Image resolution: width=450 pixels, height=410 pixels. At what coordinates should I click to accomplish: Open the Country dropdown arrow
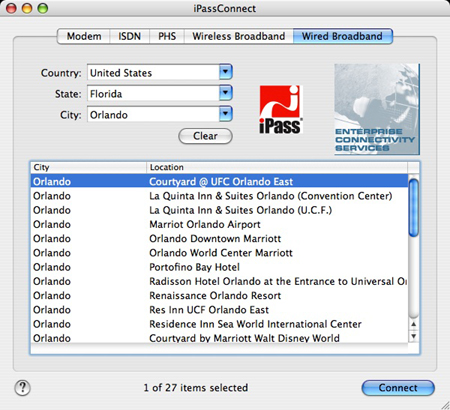click(226, 72)
